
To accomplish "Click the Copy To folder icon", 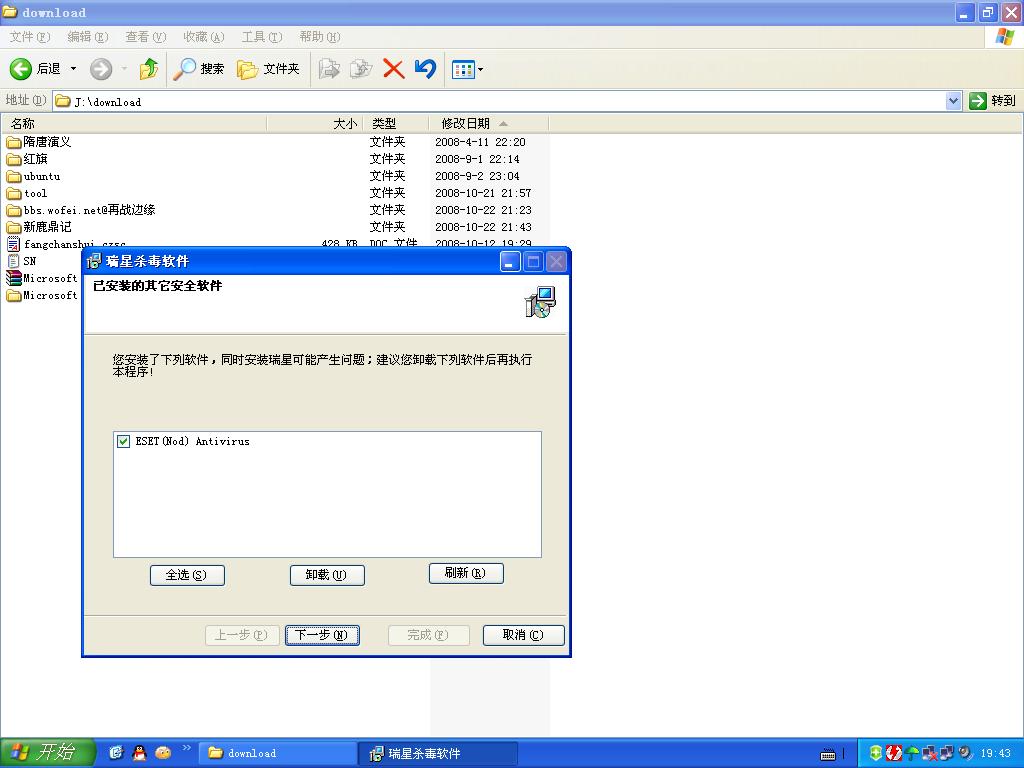I will [360, 69].
